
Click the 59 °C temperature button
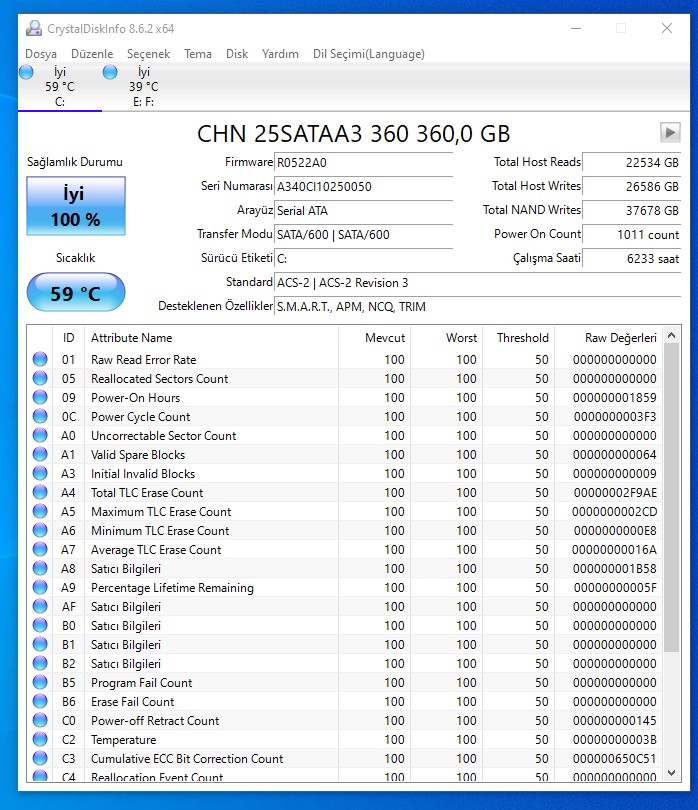point(76,293)
